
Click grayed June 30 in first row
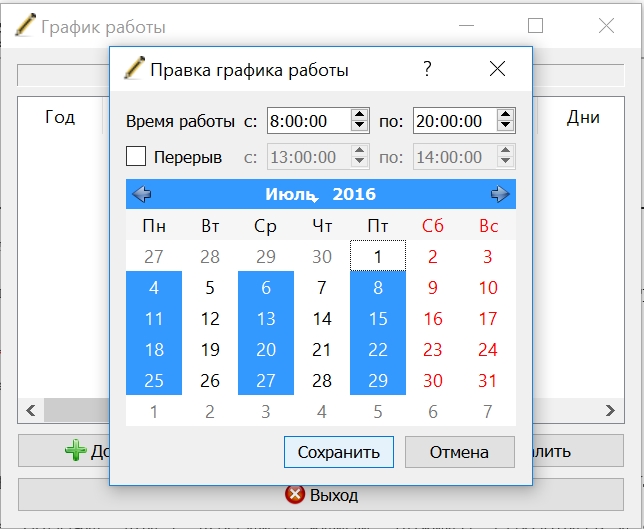(x=322, y=256)
